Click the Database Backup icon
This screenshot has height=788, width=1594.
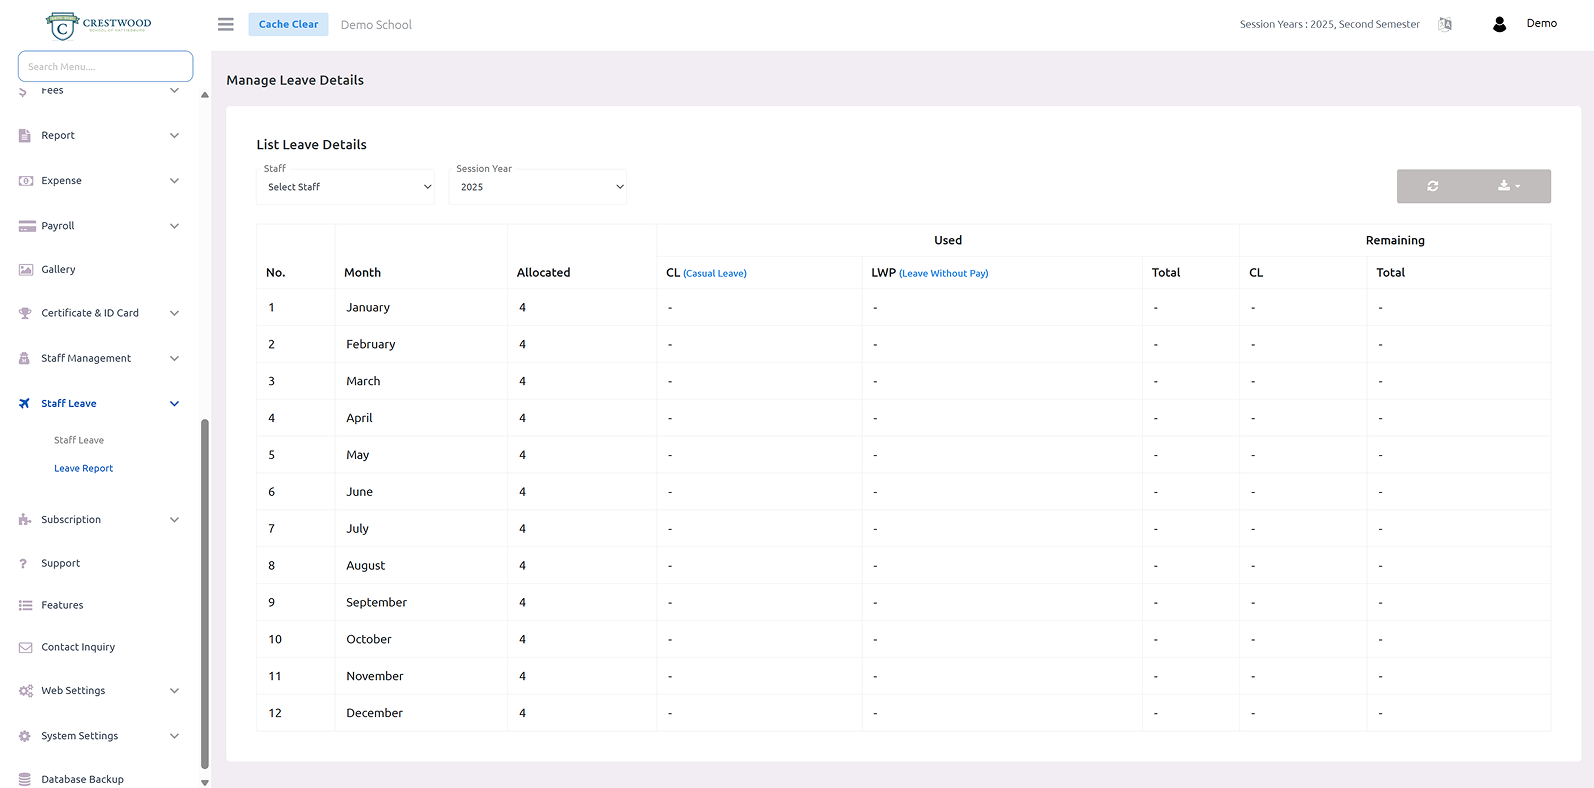click(x=25, y=779)
